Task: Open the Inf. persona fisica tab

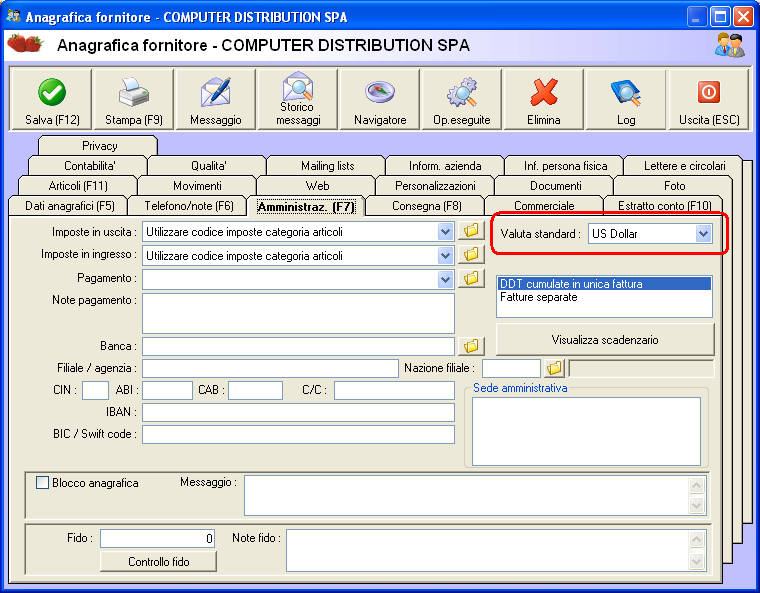Action: [565, 166]
